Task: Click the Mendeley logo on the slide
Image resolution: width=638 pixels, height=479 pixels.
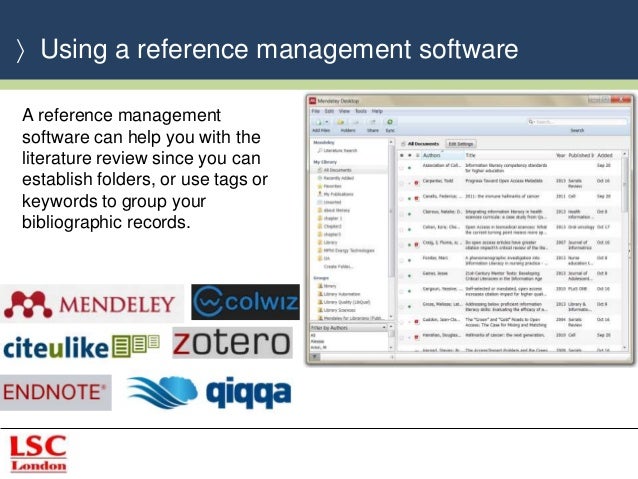Action: point(90,304)
